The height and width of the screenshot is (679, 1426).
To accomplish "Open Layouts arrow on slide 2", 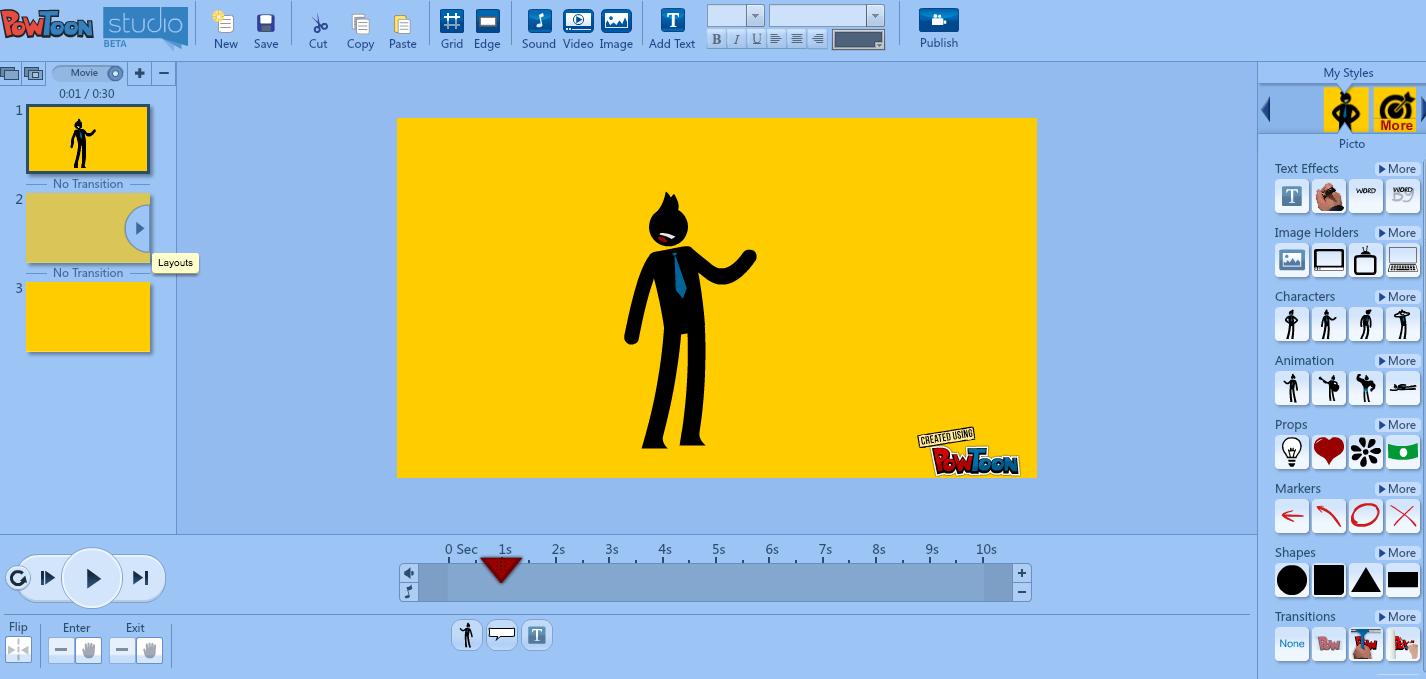I will pyautogui.click(x=138, y=229).
